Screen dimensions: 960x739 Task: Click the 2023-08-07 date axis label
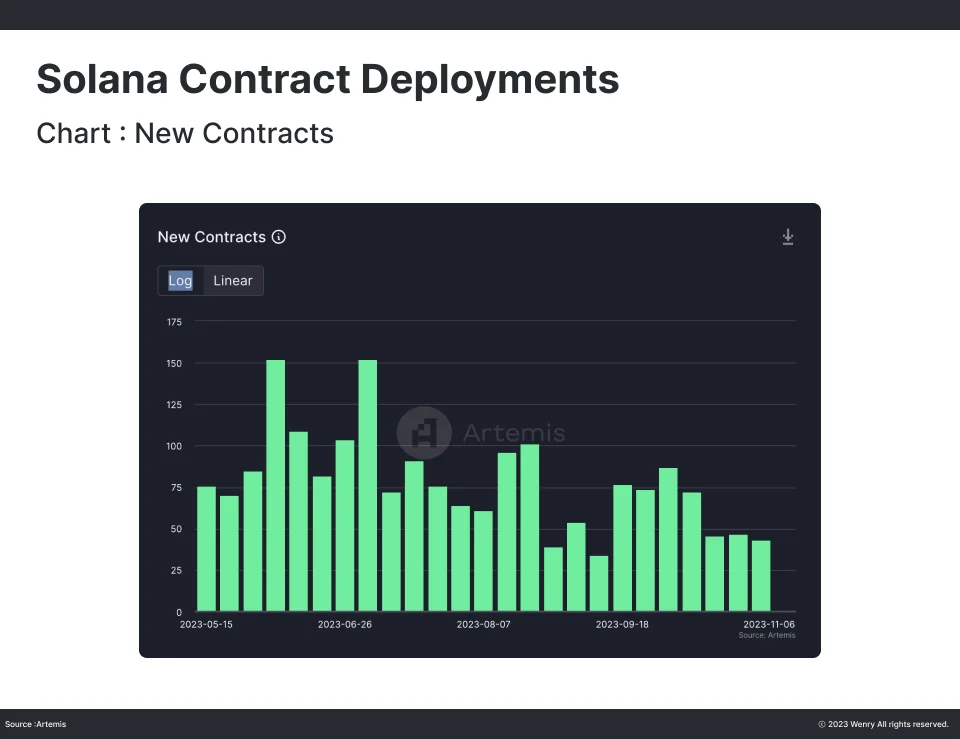pyautogui.click(x=483, y=624)
